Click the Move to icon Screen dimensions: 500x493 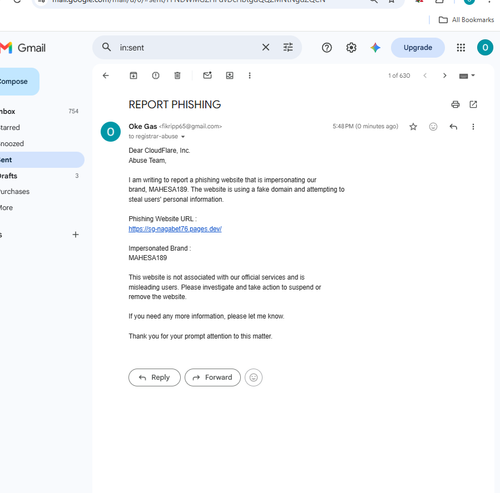(x=230, y=76)
